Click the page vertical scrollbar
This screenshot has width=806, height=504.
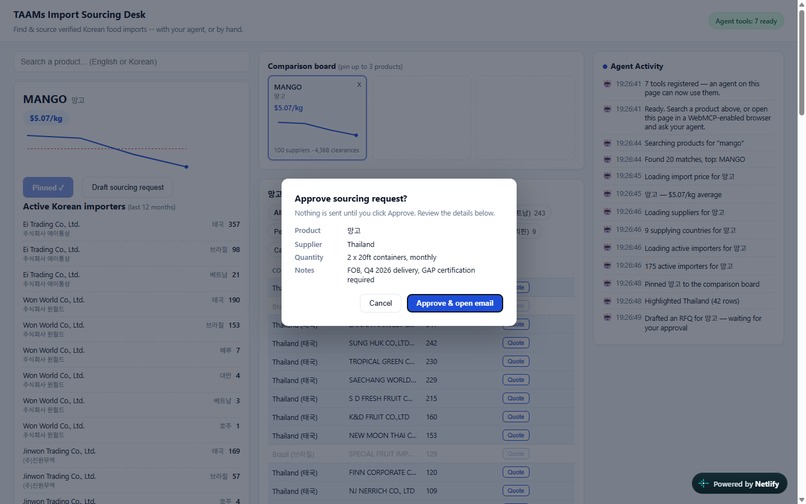pyautogui.click(x=801, y=62)
